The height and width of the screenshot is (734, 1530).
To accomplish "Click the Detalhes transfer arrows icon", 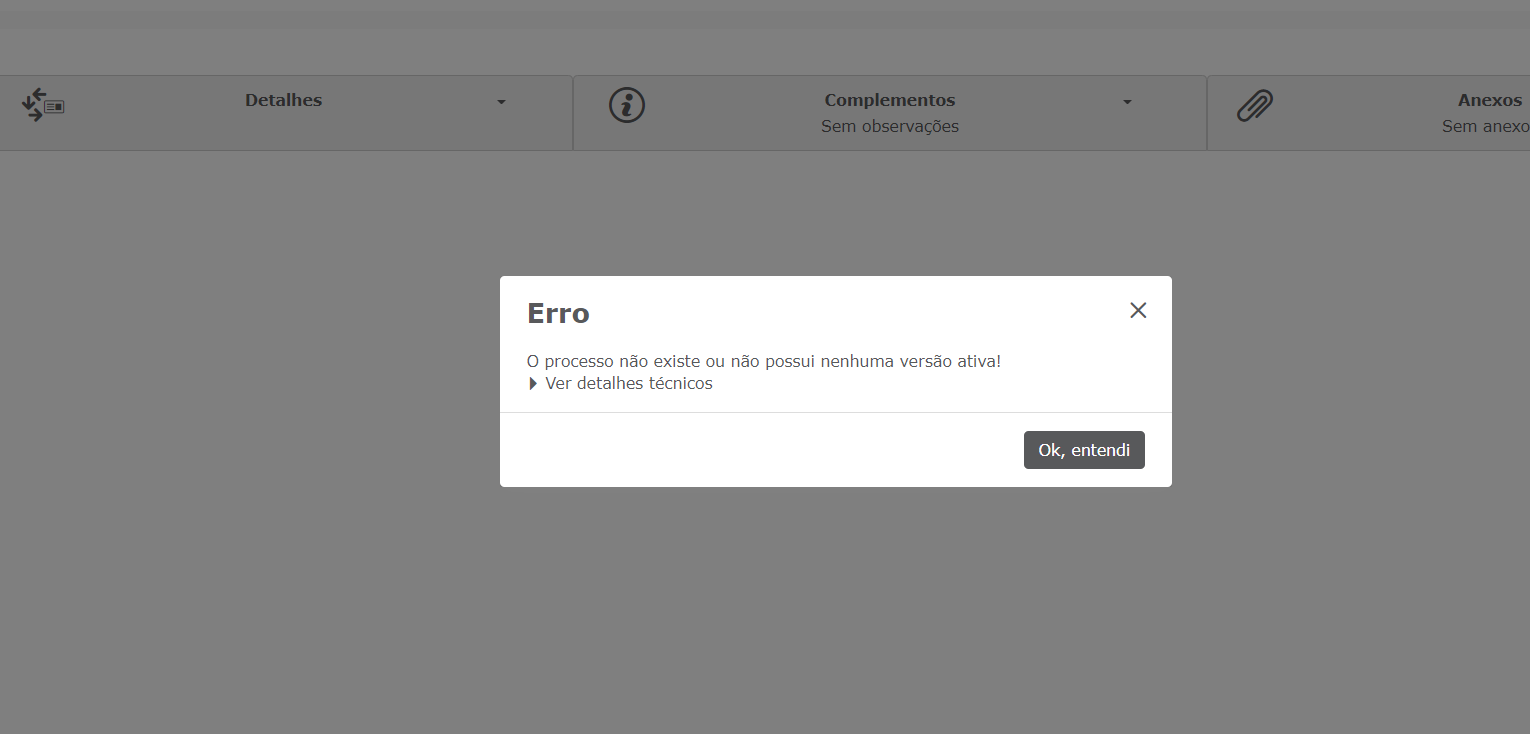I will coord(42,105).
